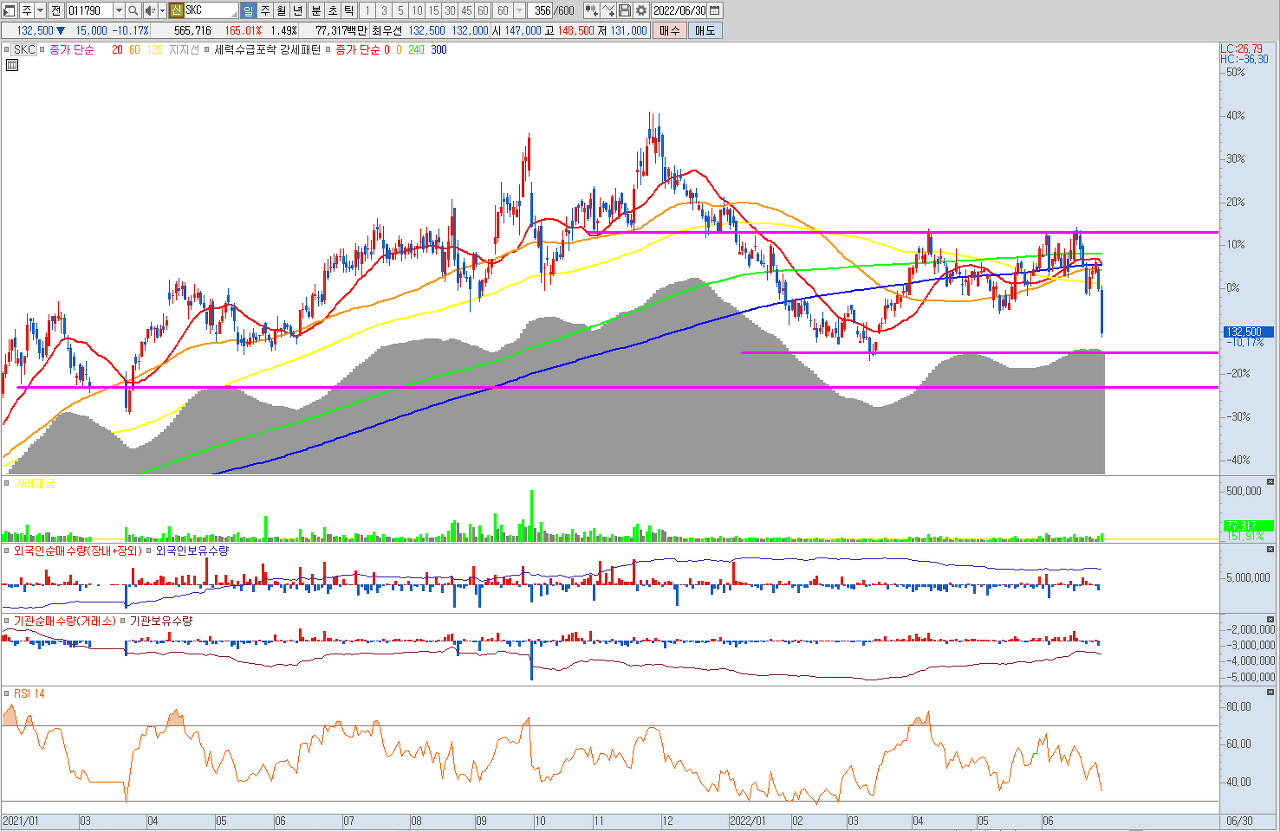Choose interval button 15

433,11
